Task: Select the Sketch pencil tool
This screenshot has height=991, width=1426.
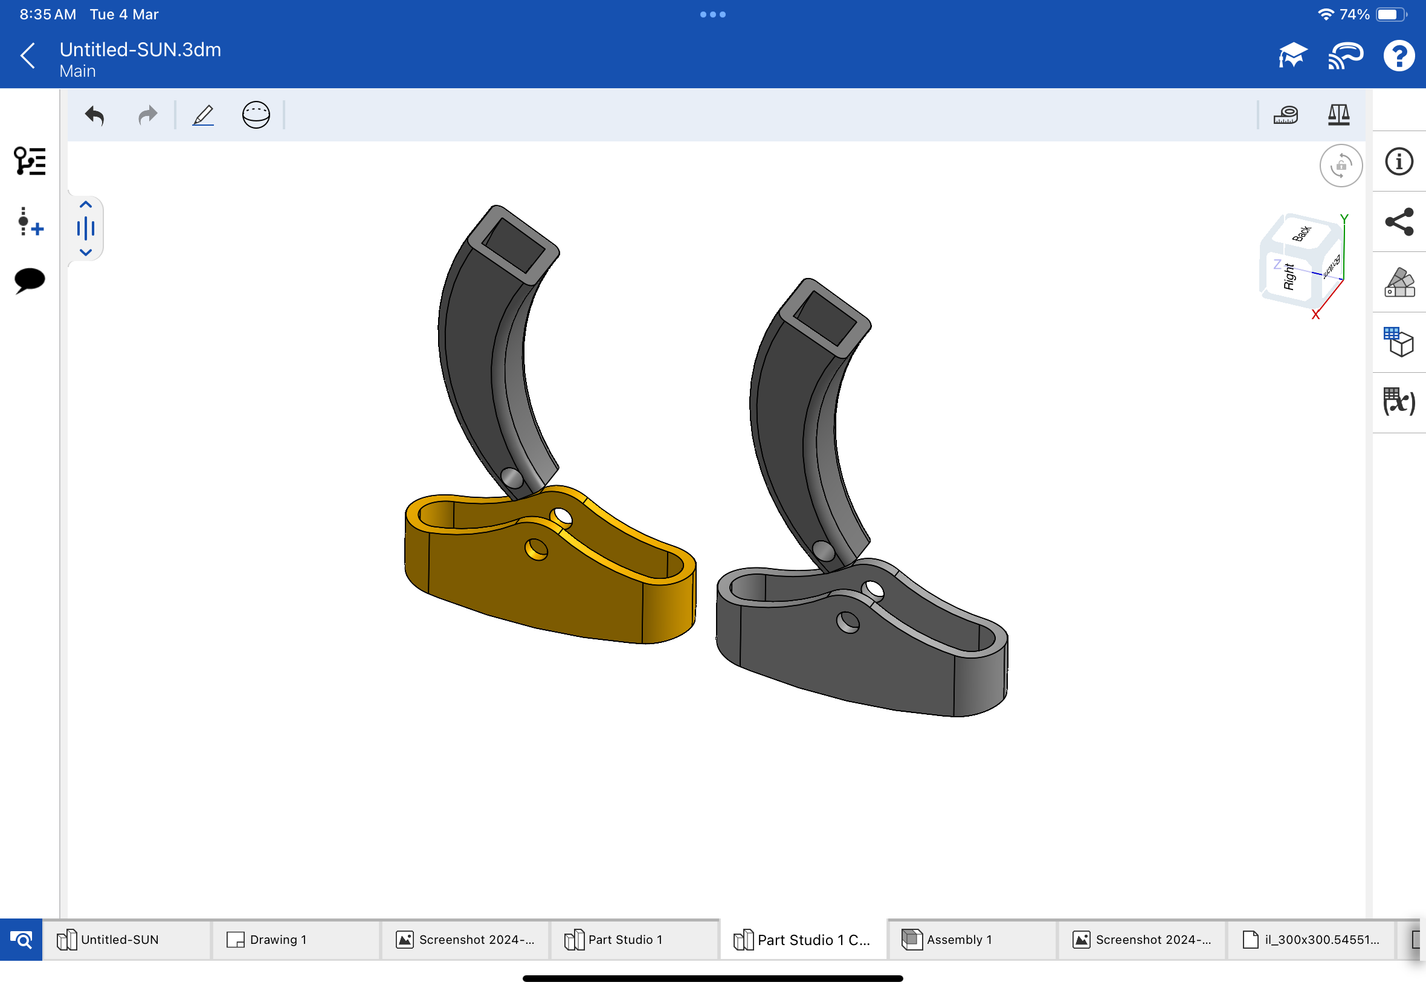Action: (203, 114)
